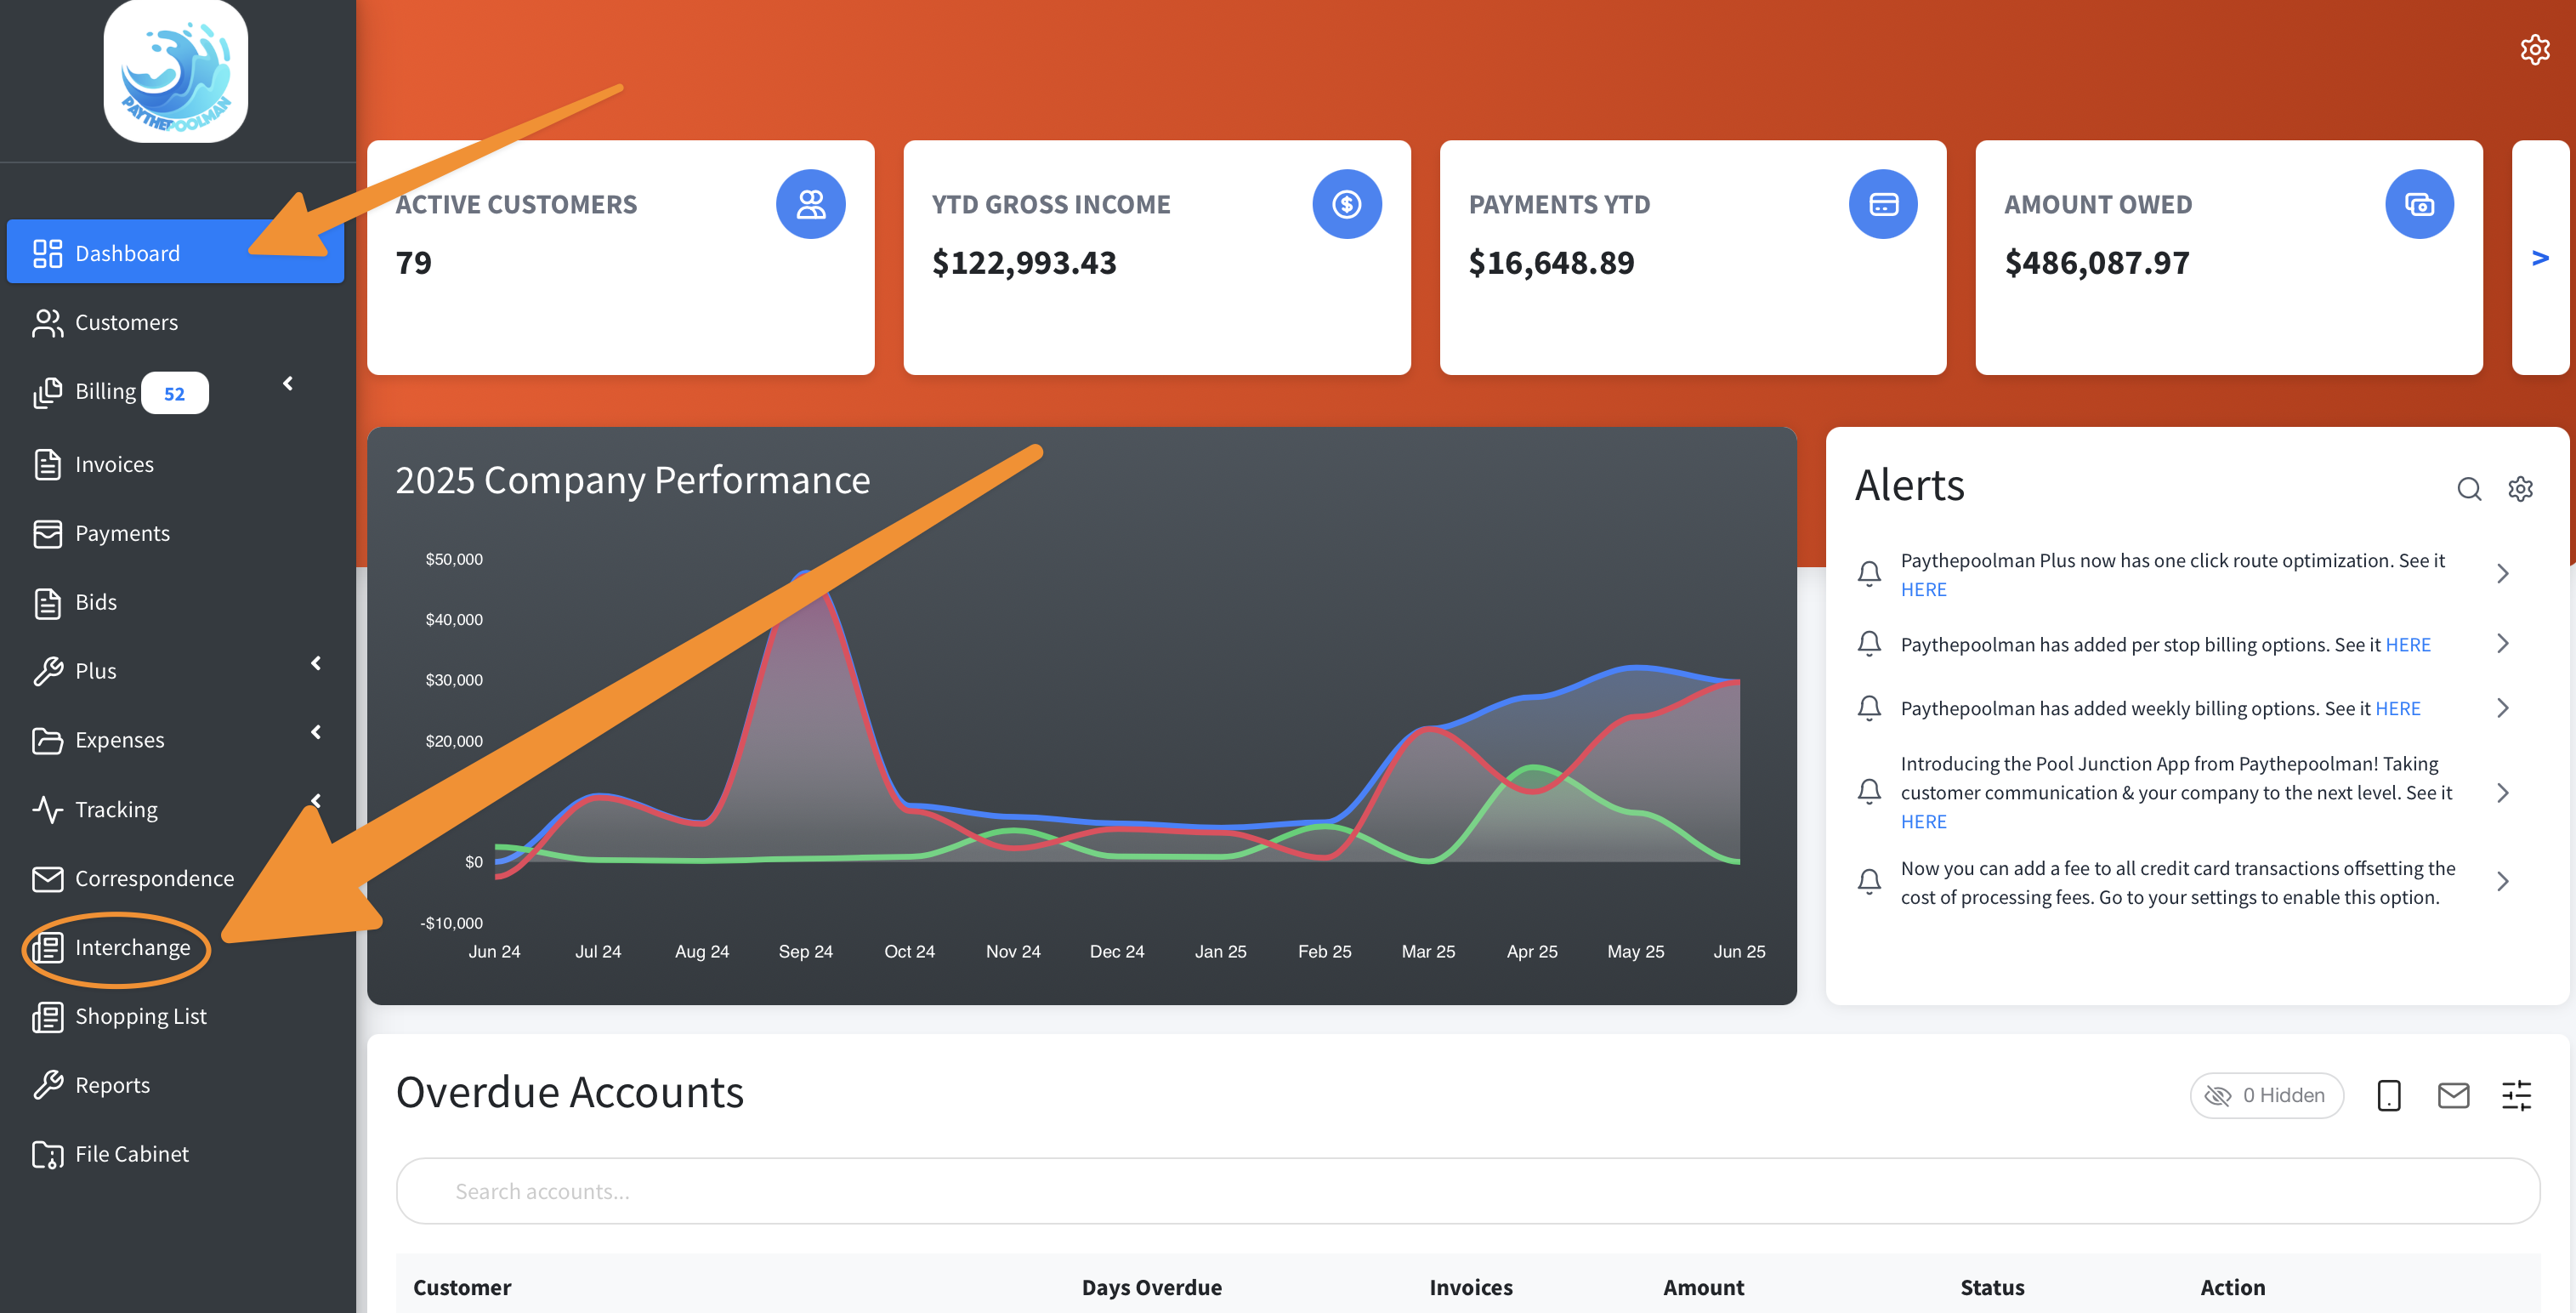The width and height of the screenshot is (2576, 1313).
Task: Click the mobile phone icon in Overdue Accounts
Action: pos(2388,1096)
